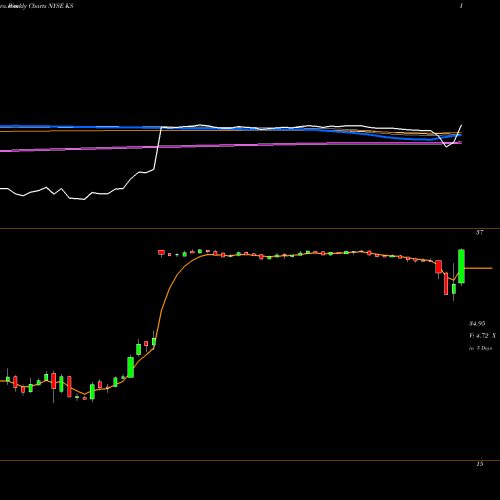
Task: Click the '34.95' price value text
Action: 477,323
